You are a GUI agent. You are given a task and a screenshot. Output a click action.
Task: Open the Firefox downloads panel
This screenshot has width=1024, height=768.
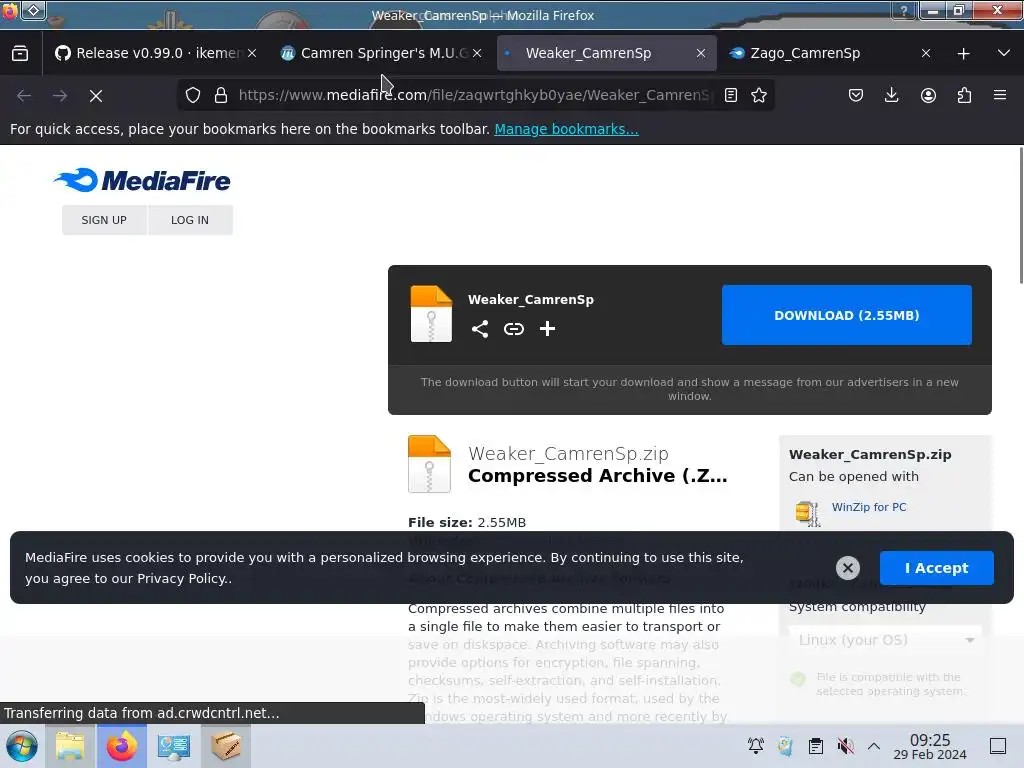coord(891,95)
